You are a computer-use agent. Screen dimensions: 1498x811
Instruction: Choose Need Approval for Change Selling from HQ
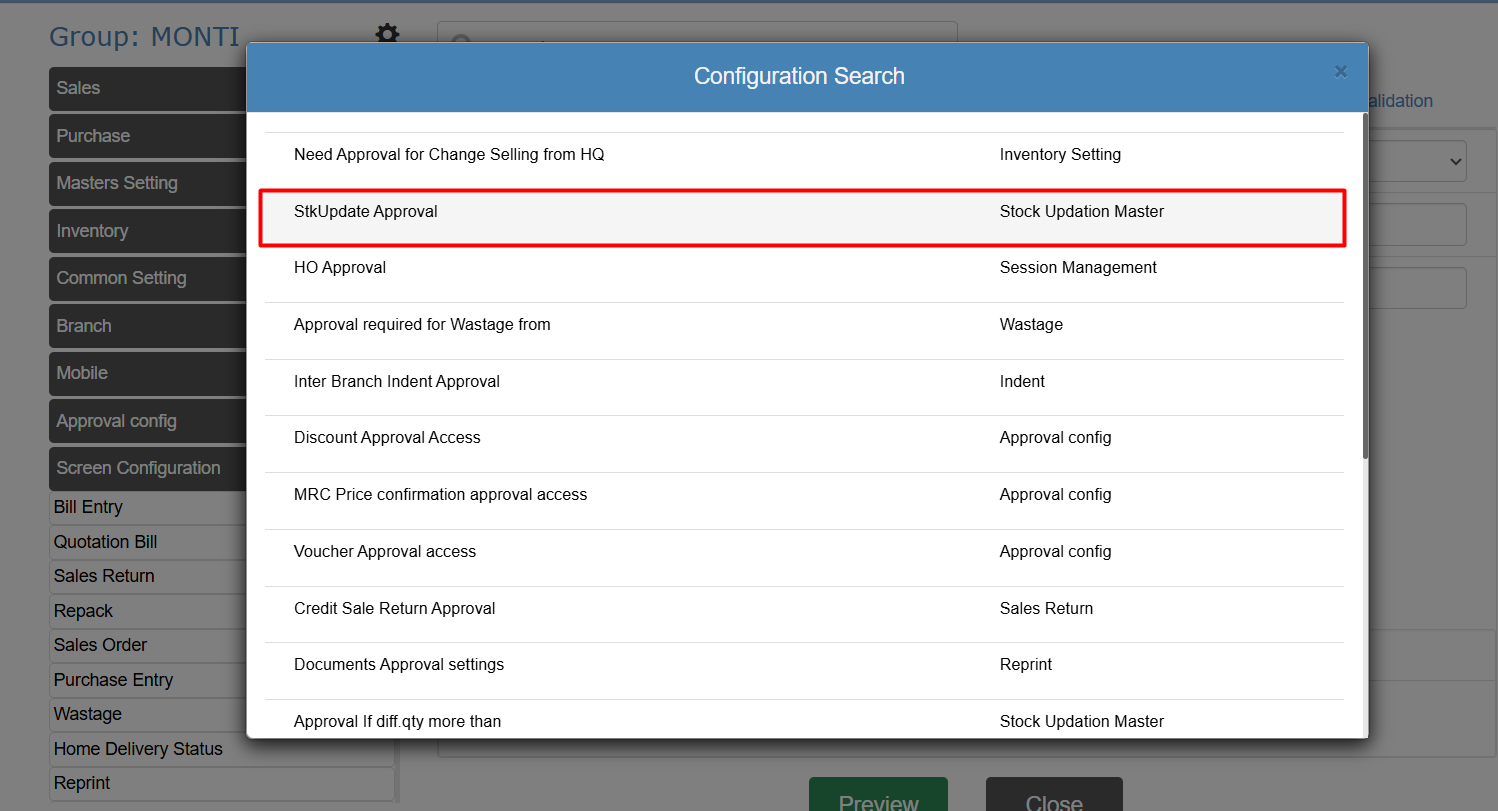click(x=449, y=155)
